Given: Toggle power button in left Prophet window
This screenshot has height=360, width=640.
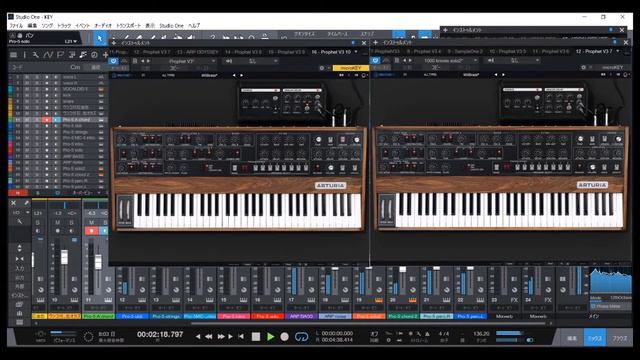Looking at the screenshot, I should 113,61.
